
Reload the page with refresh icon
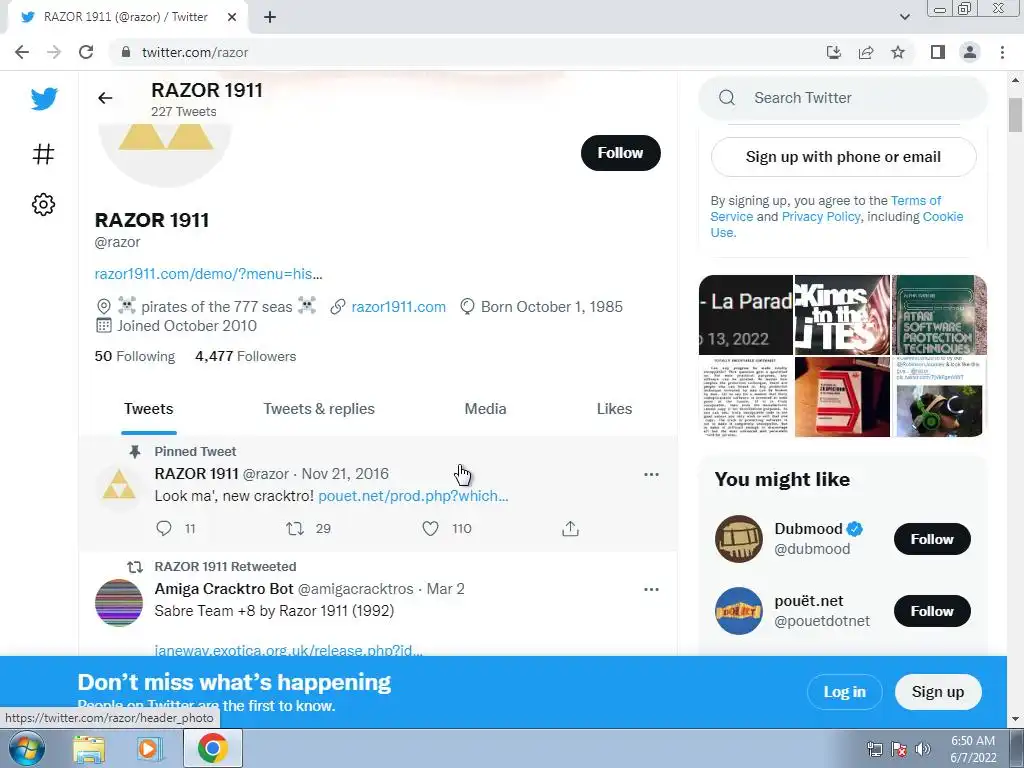pos(86,52)
